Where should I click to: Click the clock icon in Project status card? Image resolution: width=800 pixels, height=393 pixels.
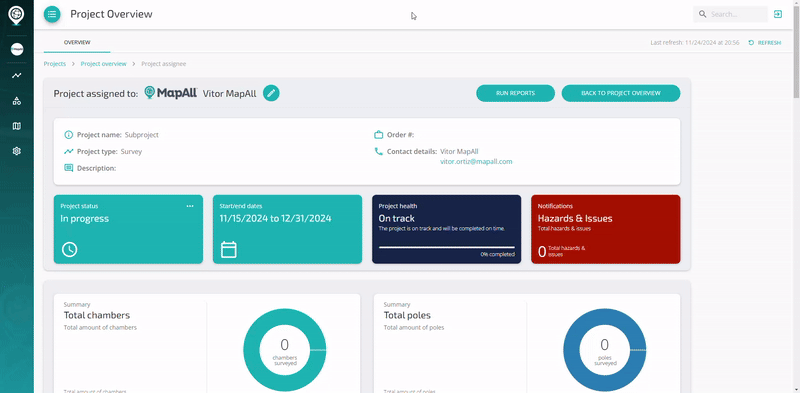[x=69, y=250]
